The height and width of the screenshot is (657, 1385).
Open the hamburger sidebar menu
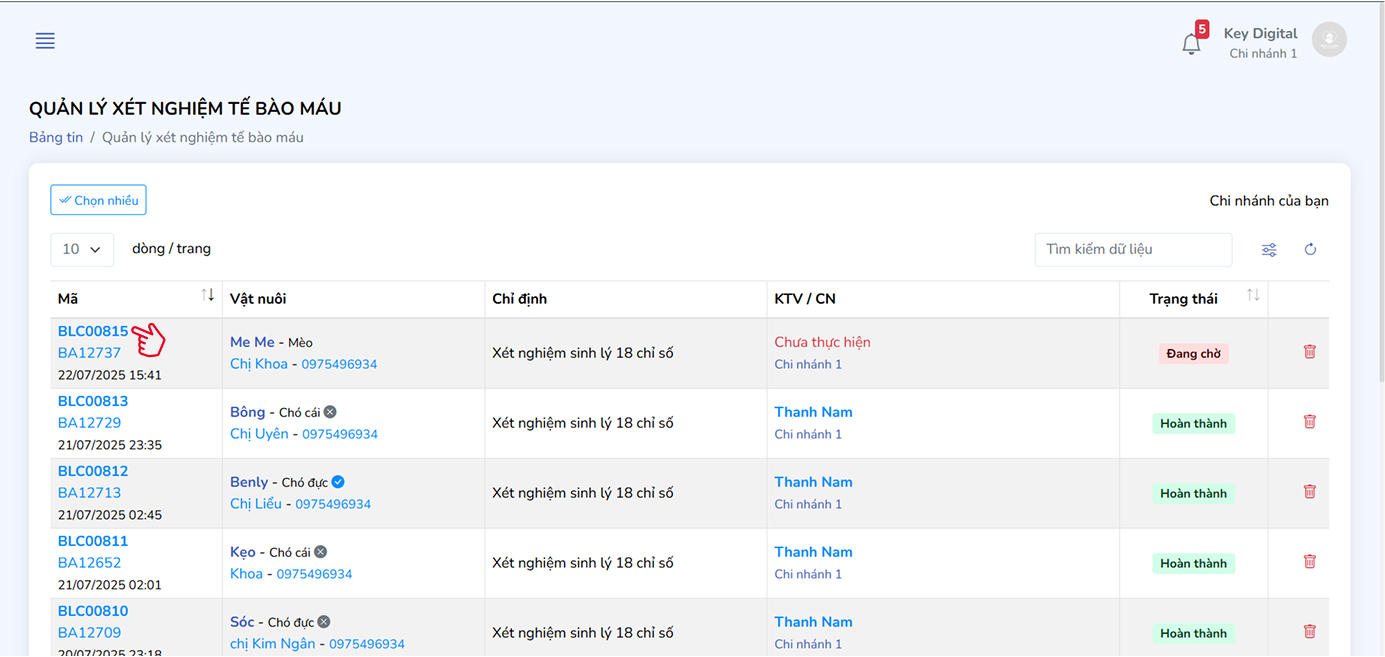pos(45,41)
